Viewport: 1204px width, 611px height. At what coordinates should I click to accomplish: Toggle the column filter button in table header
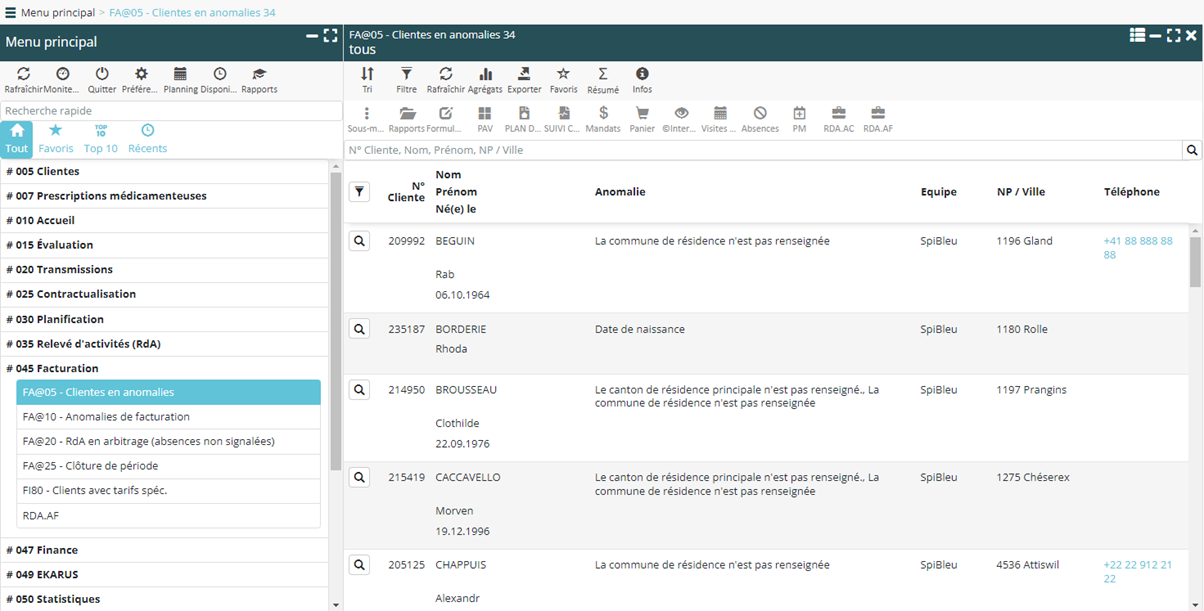[360, 192]
